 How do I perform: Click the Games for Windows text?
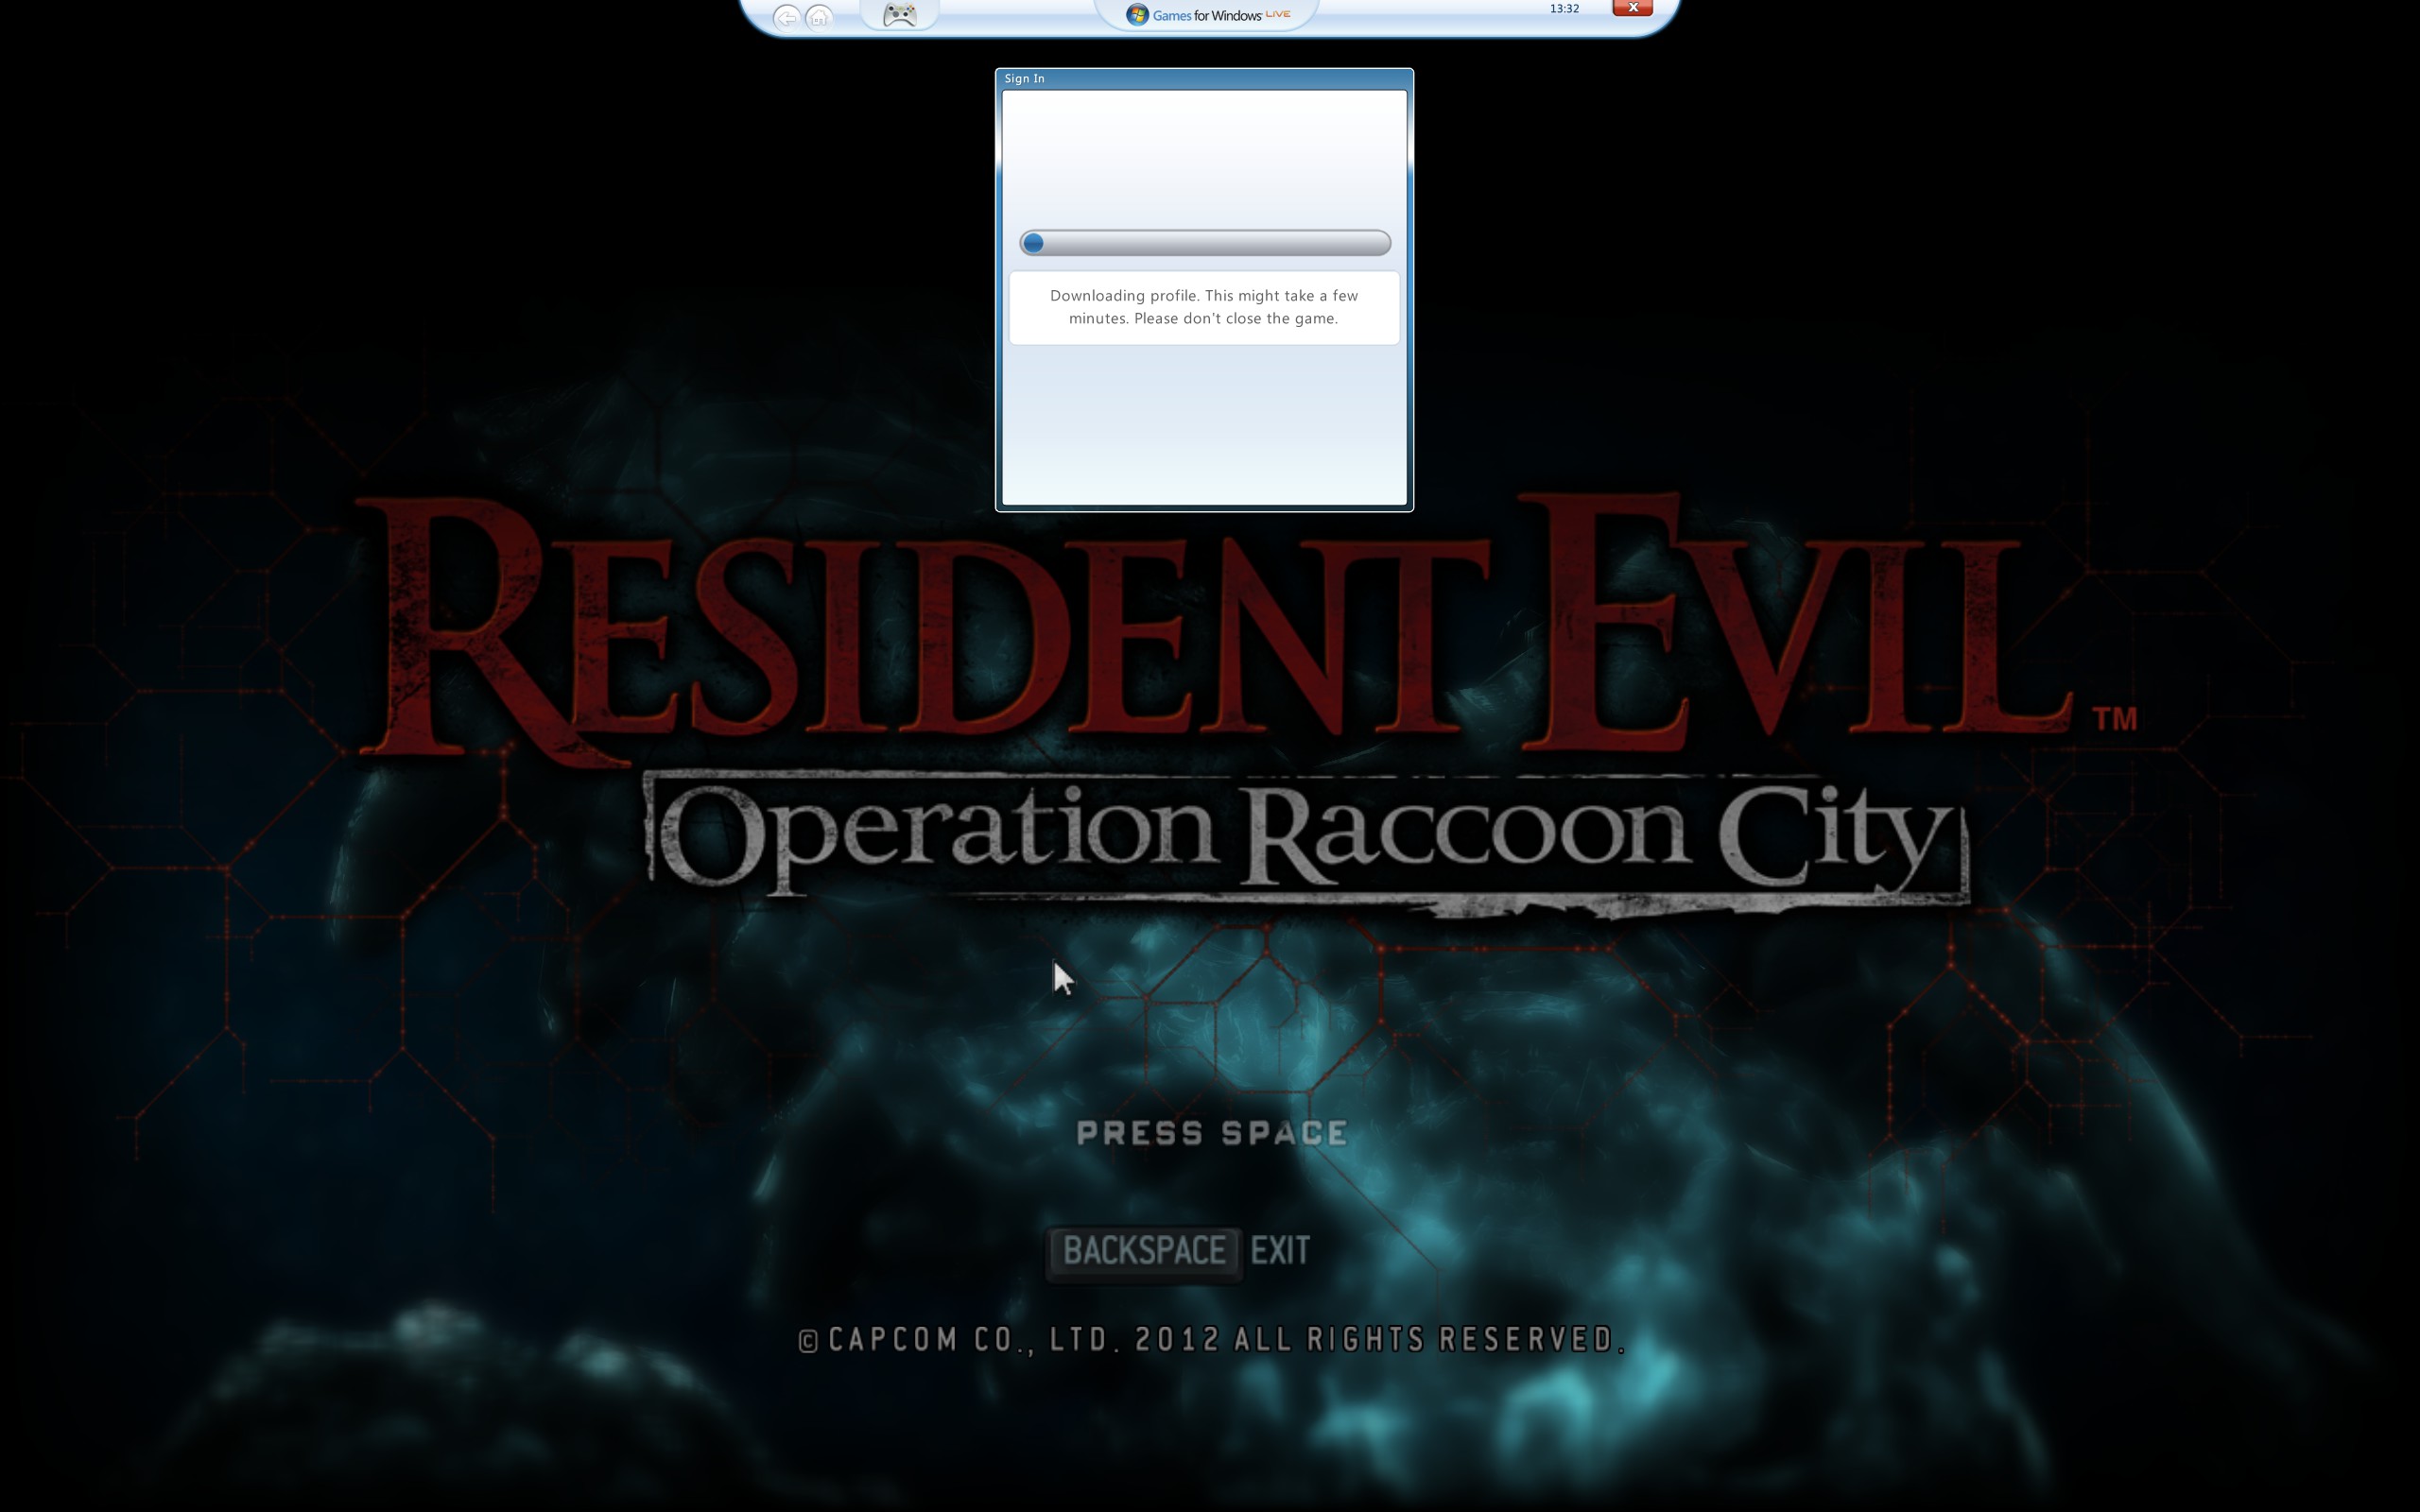(1207, 15)
